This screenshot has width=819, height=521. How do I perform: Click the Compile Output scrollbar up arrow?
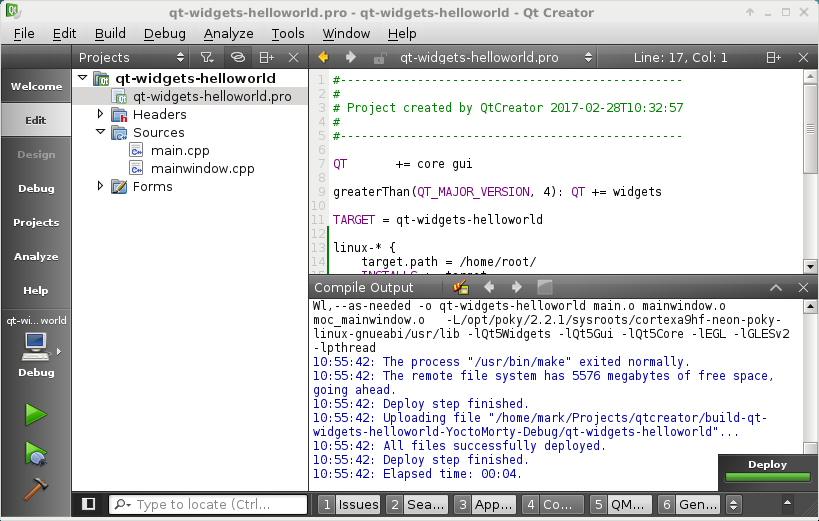810,307
